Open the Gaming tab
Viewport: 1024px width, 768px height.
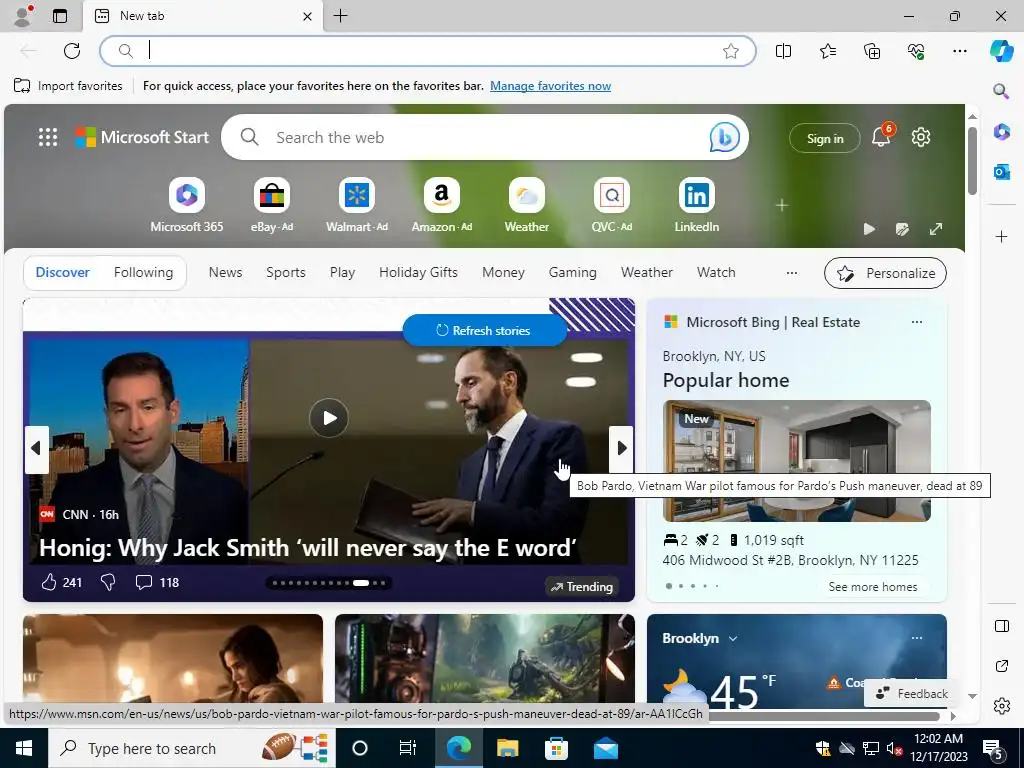point(572,272)
